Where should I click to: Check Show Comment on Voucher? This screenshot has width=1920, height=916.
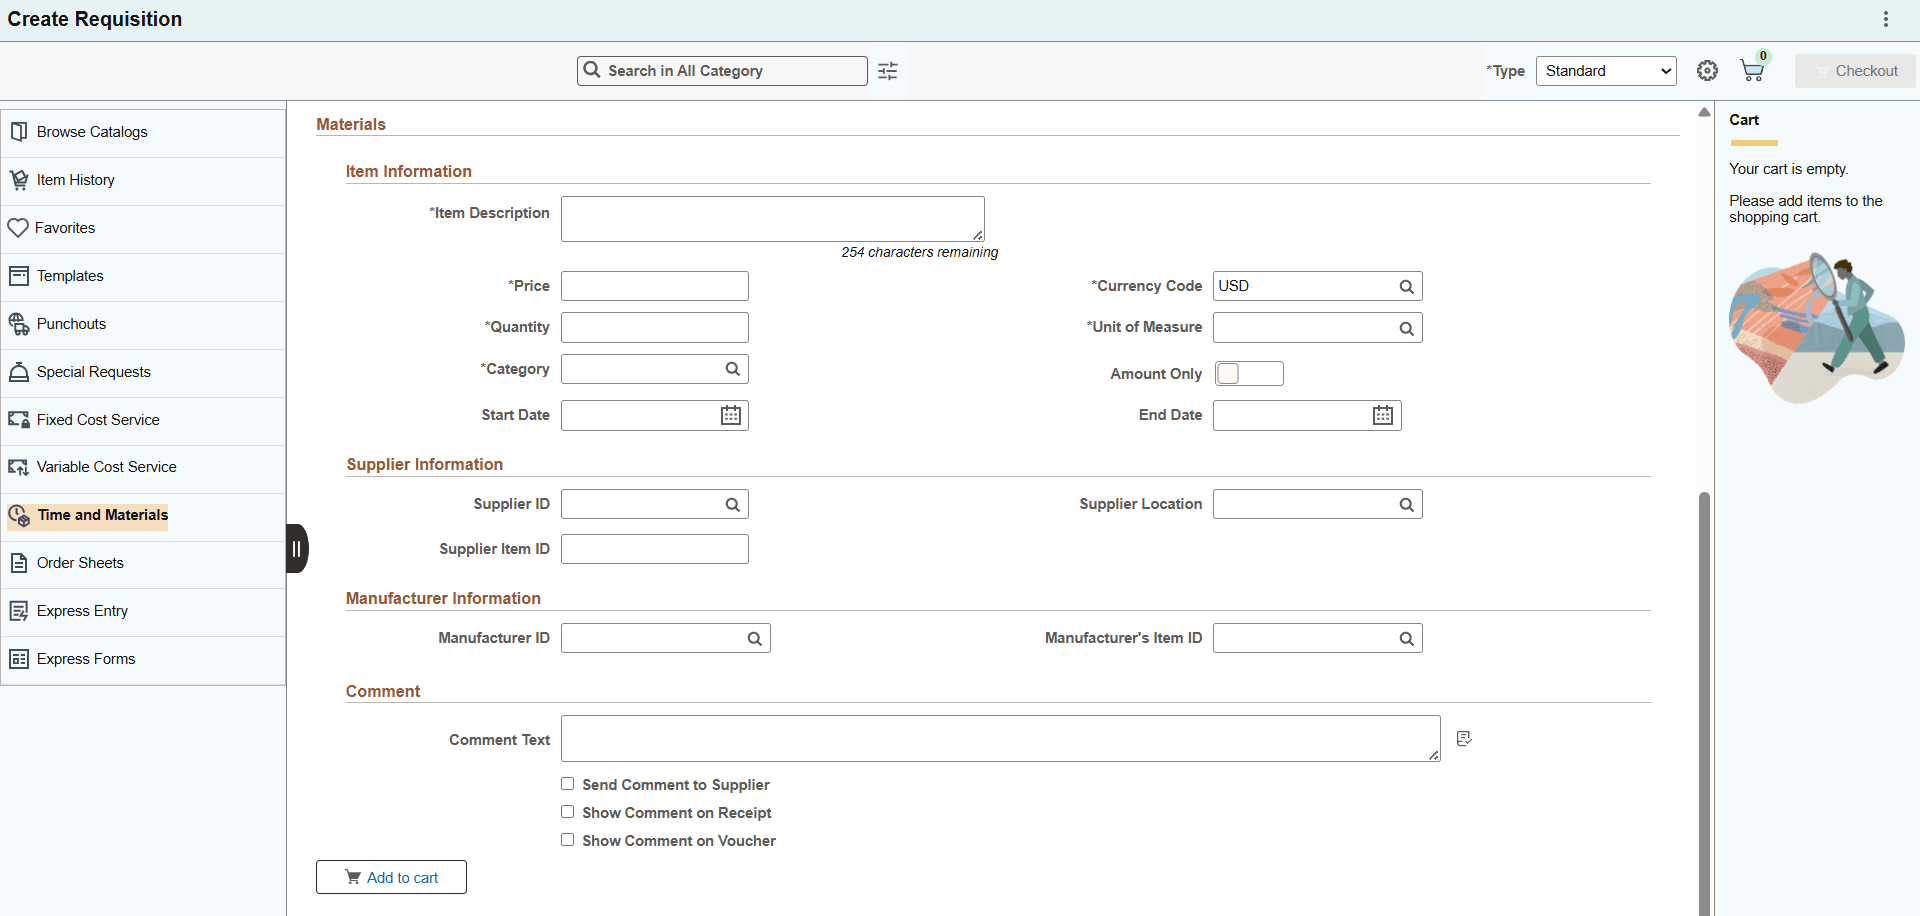click(x=567, y=840)
